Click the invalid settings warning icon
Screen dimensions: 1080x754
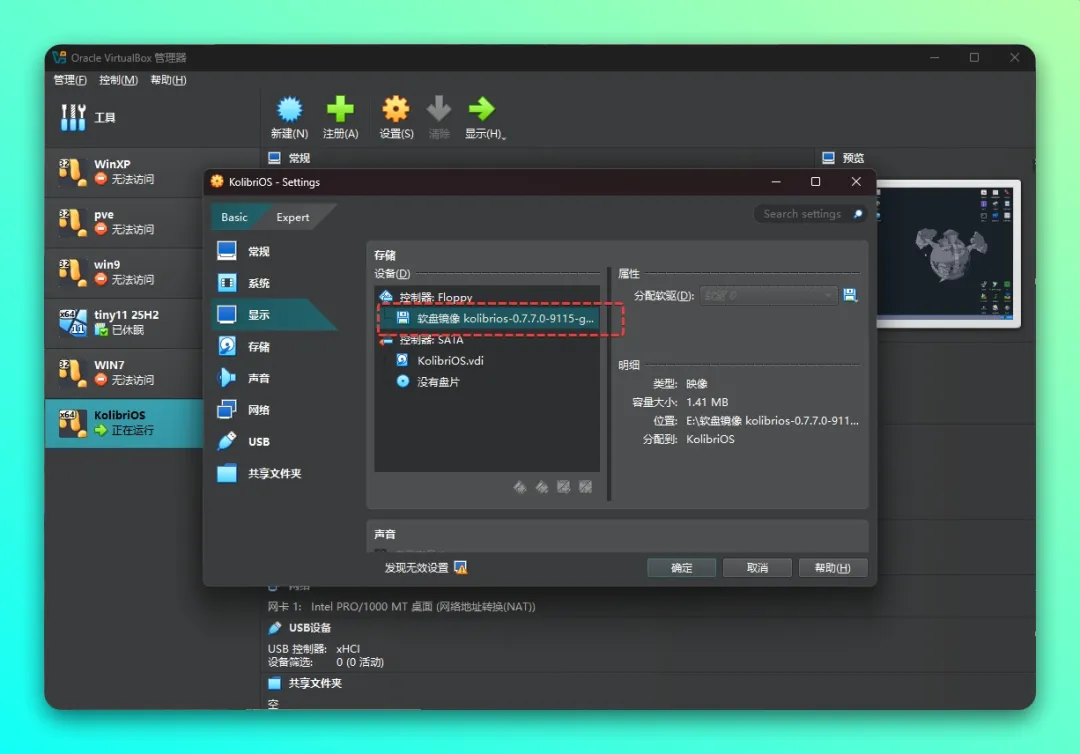(x=461, y=567)
